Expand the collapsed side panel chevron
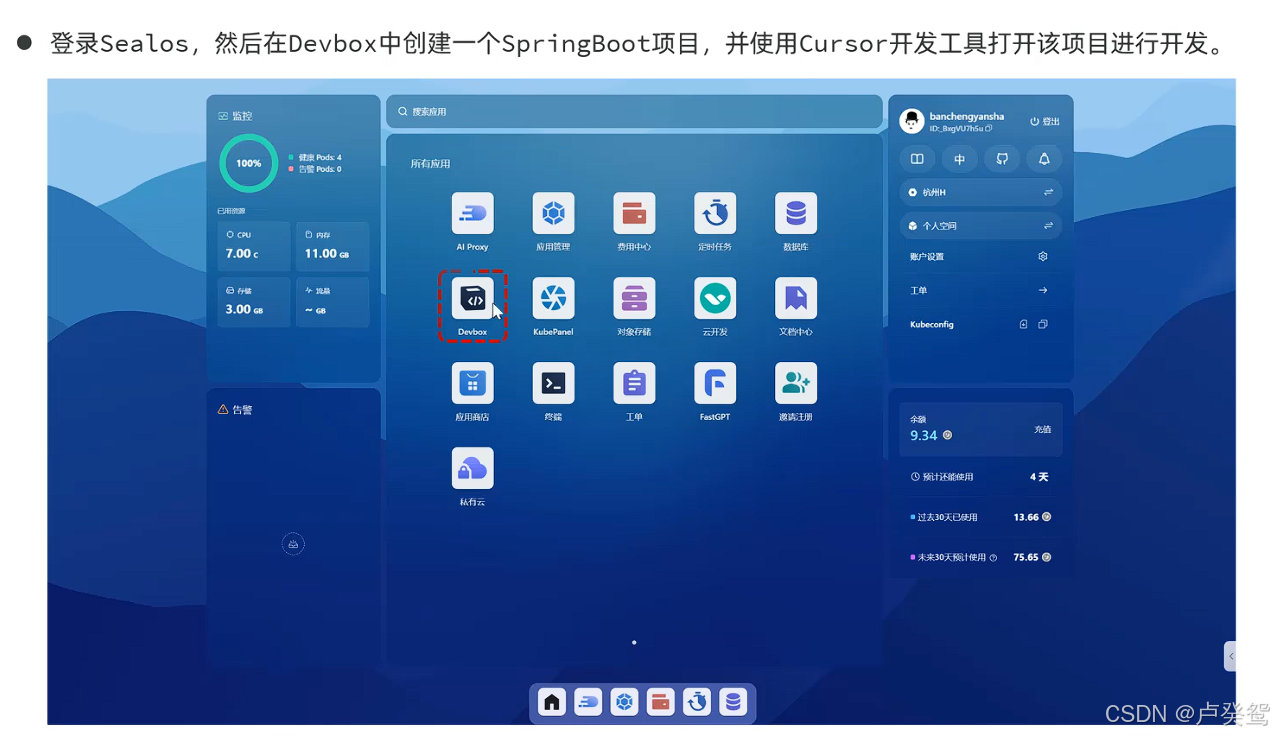This screenshot has height=736, width=1274. click(x=1230, y=656)
